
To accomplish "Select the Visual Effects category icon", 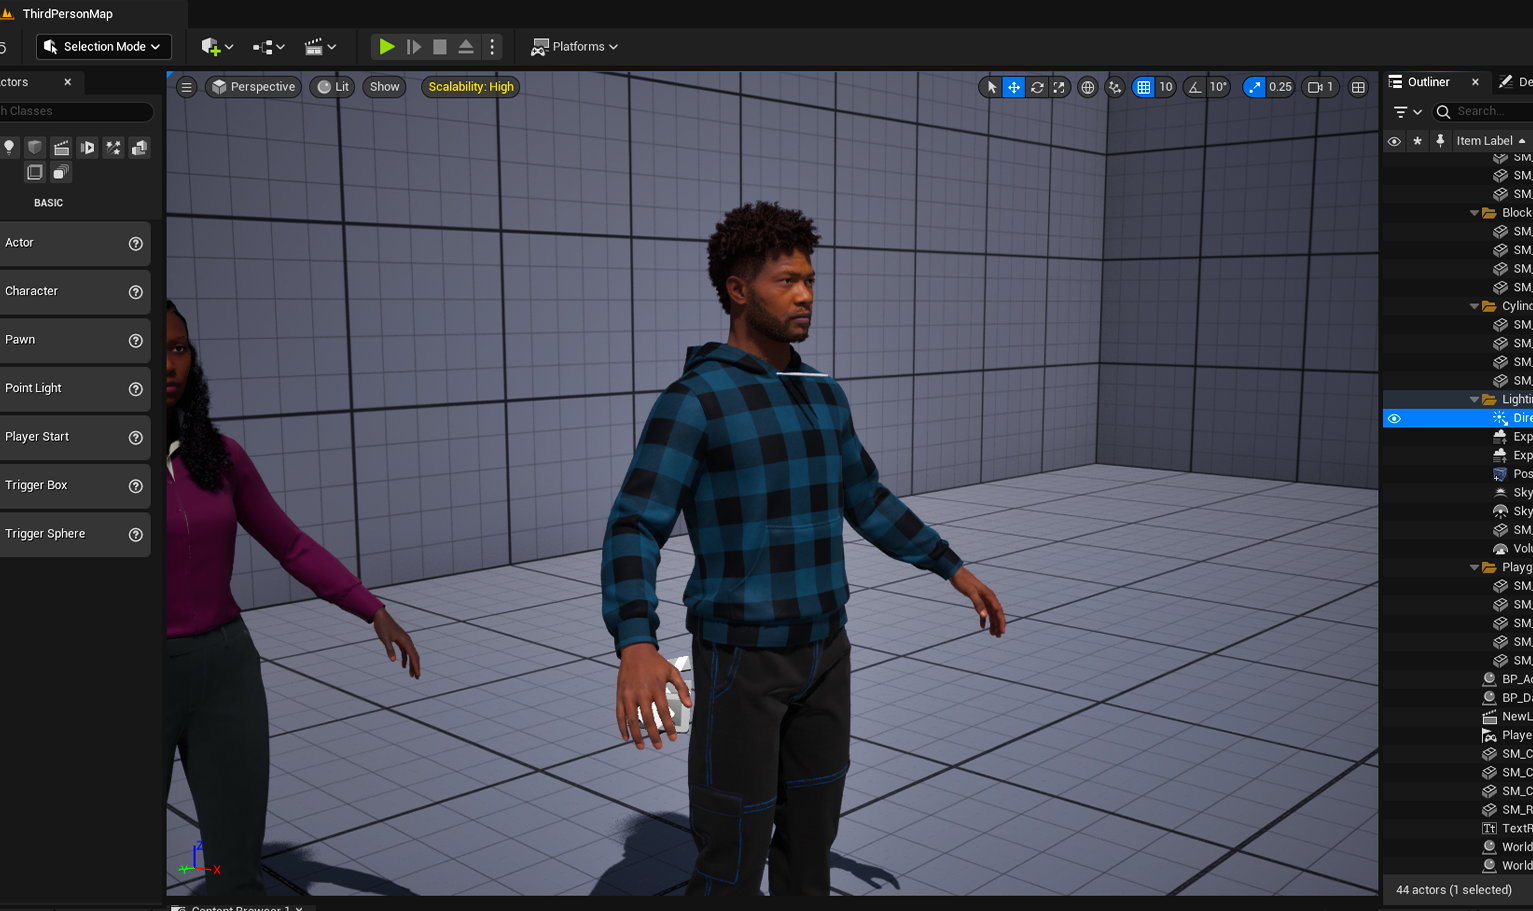I will point(113,147).
